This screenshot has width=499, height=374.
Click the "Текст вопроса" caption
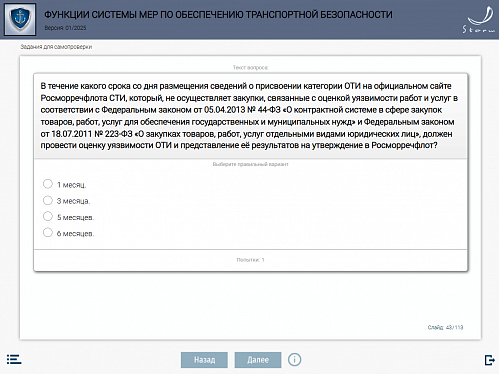click(250, 68)
